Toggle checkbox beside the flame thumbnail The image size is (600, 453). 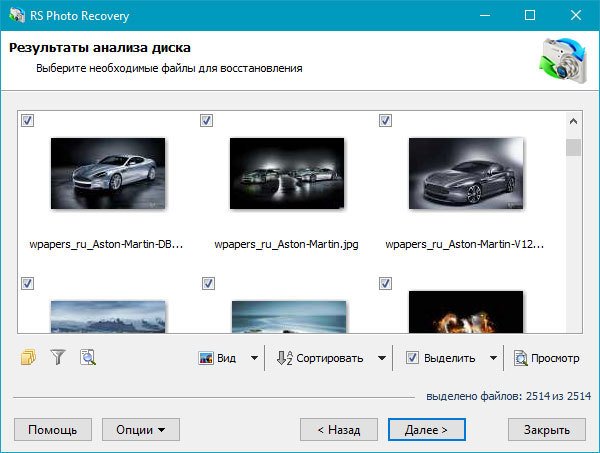pyautogui.click(x=385, y=284)
